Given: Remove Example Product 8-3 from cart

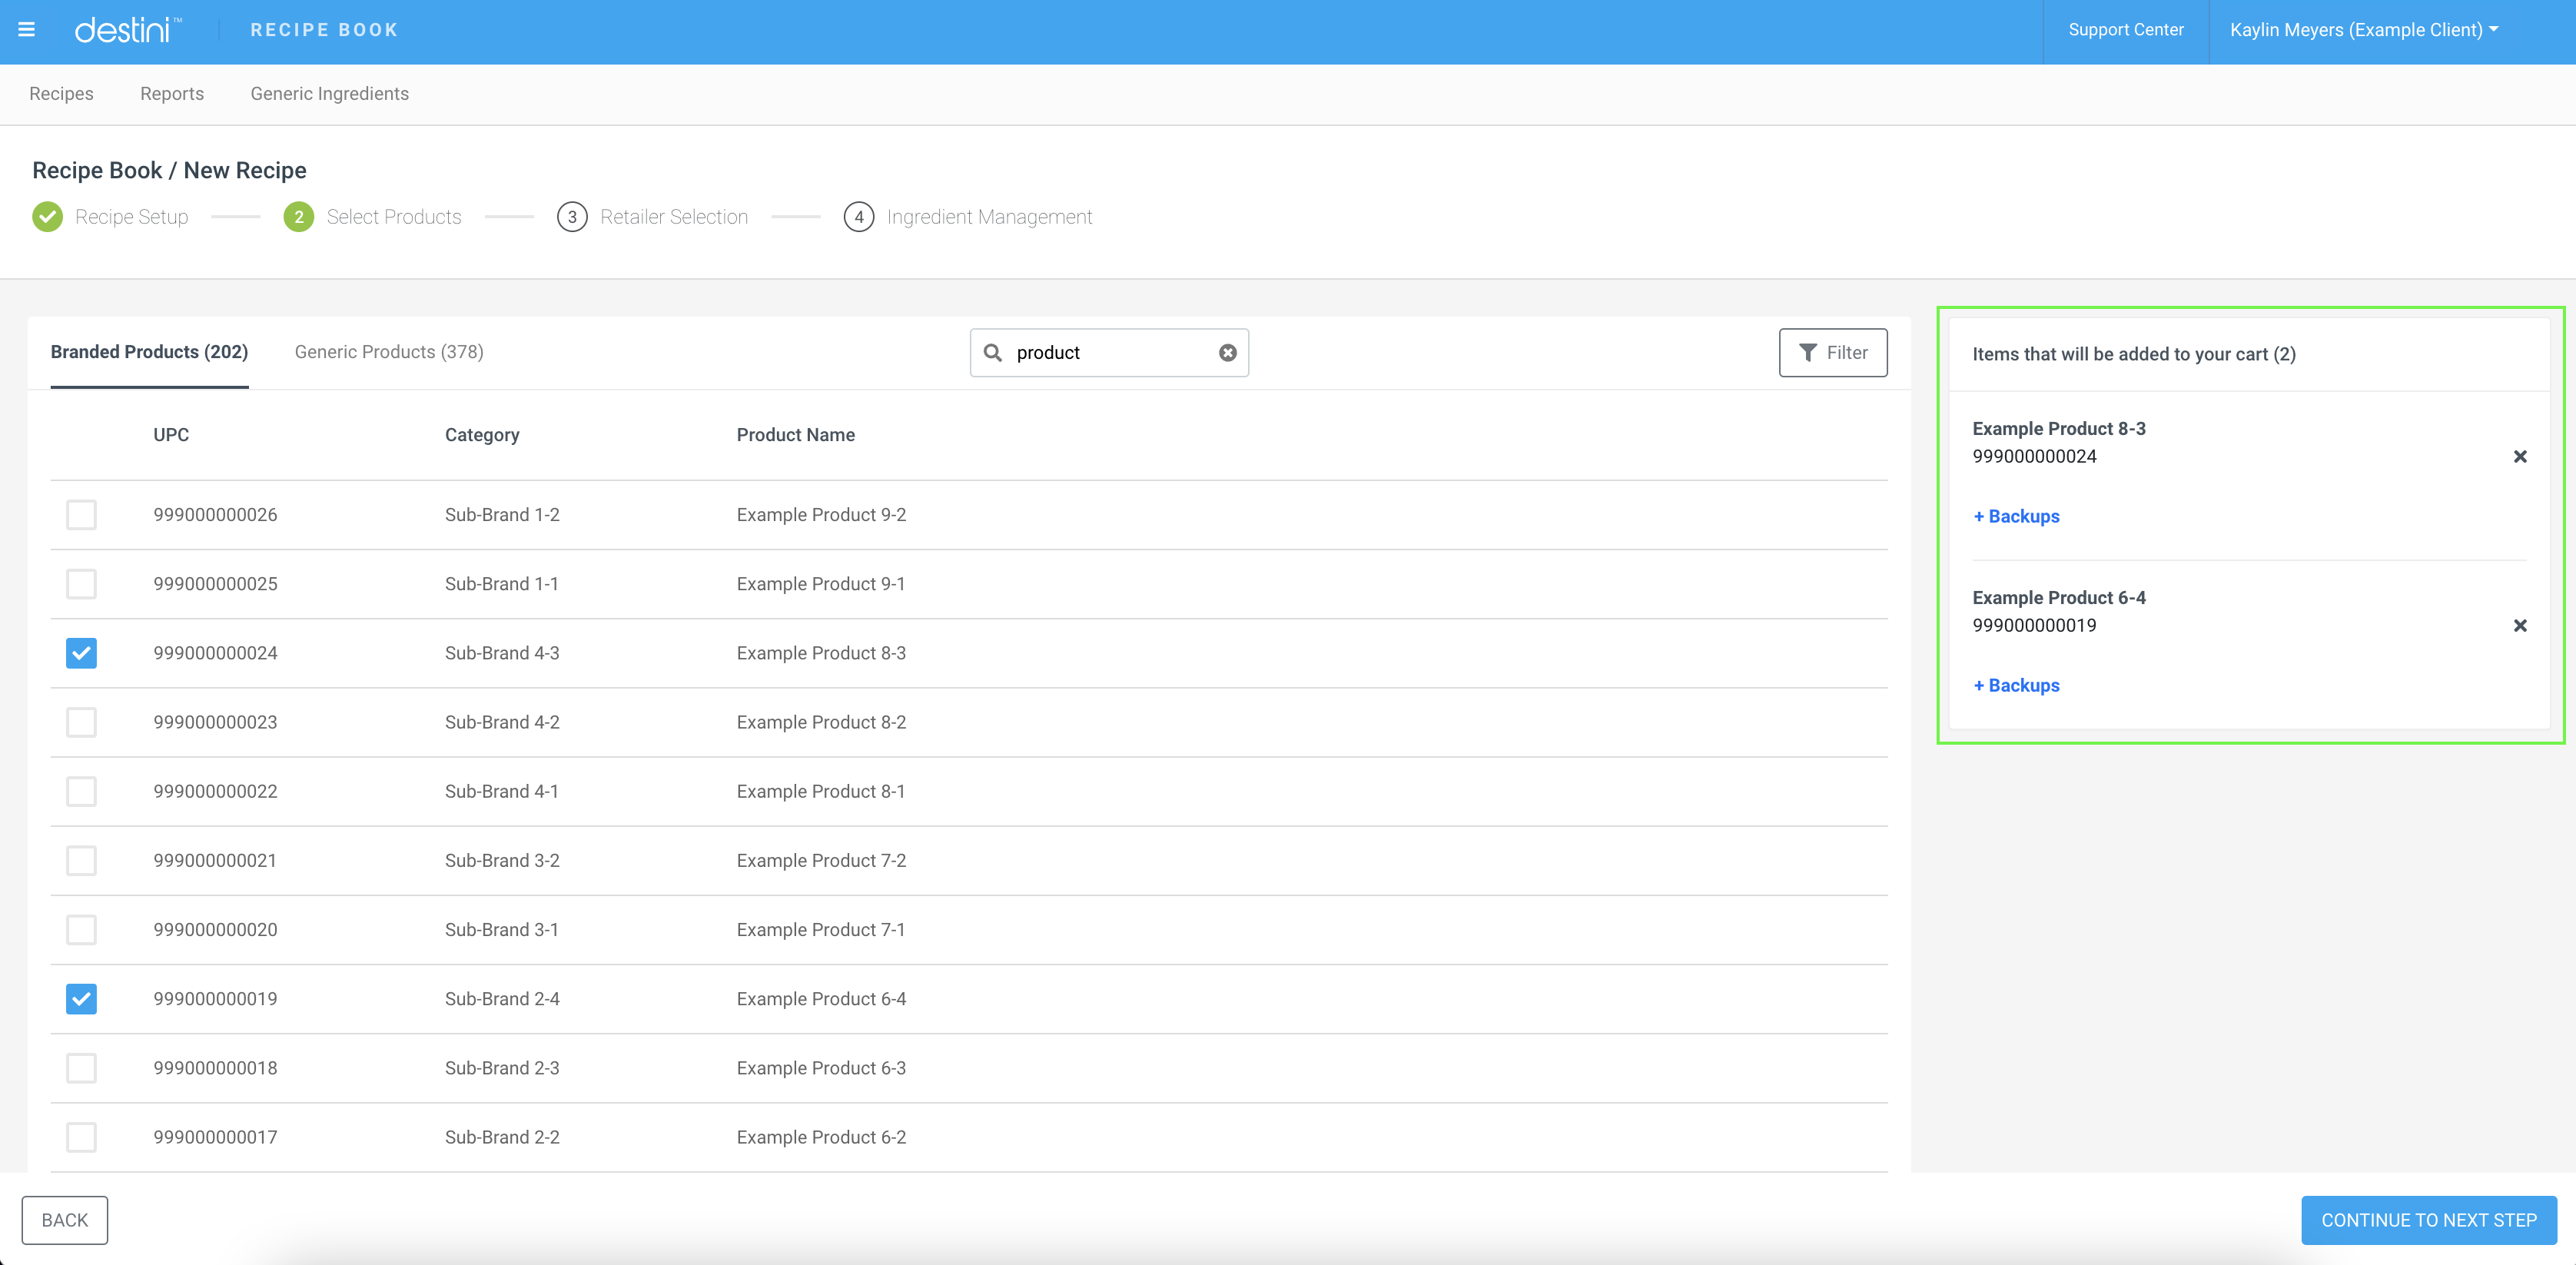Looking at the screenshot, I should click(x=2520, y=456).
